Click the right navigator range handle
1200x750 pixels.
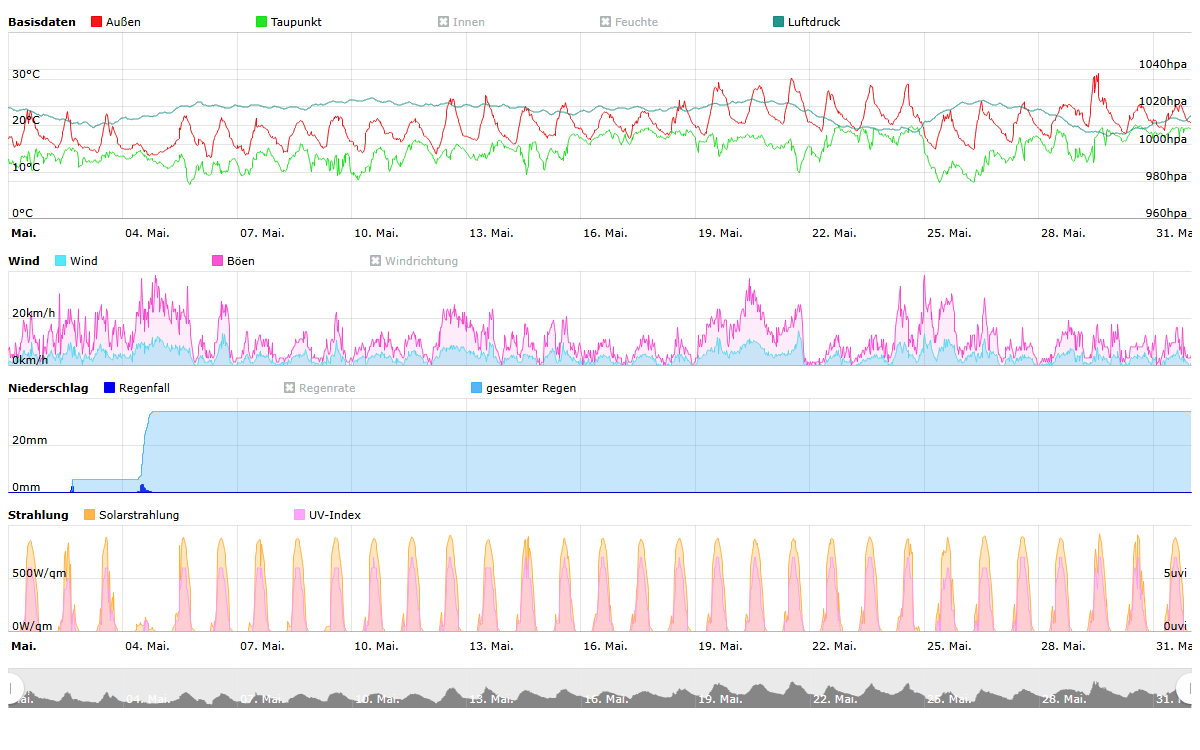(1186, 688)
